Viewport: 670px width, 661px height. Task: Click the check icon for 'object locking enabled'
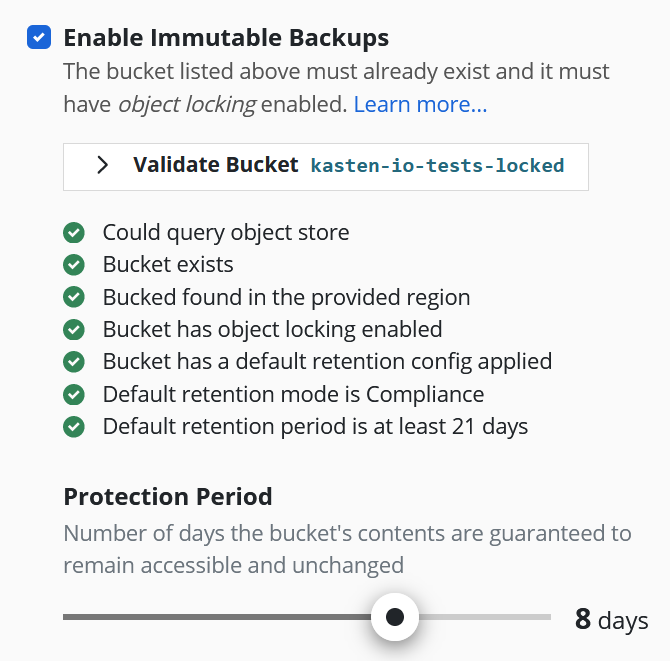point(73,329)
